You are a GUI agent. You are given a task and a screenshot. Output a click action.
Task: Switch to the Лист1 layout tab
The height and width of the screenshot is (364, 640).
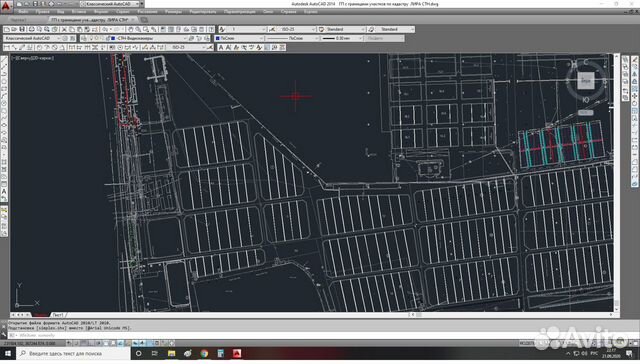pyautogui.click(x=58, y=315)
